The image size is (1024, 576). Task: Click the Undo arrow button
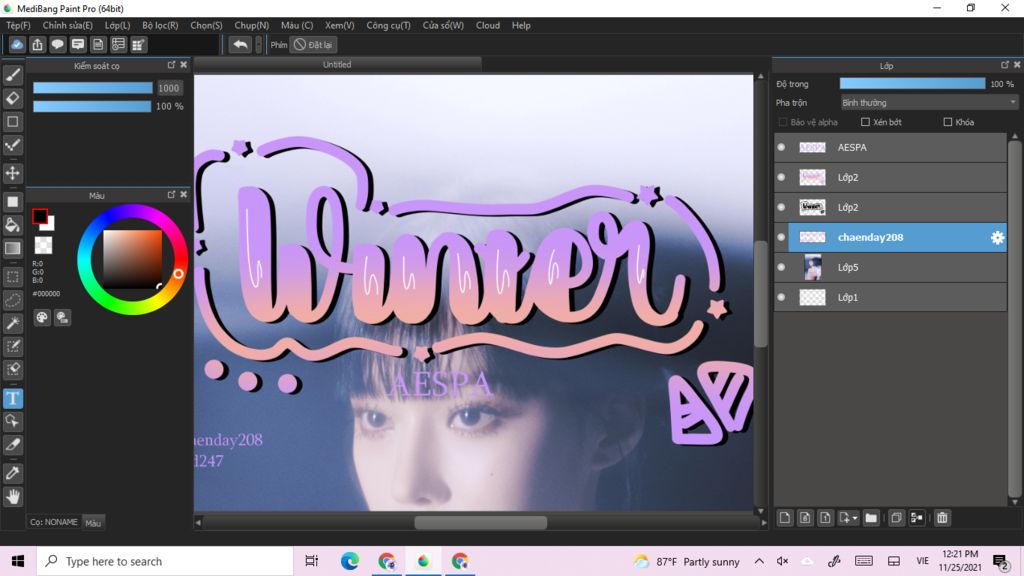click(240, 44)
